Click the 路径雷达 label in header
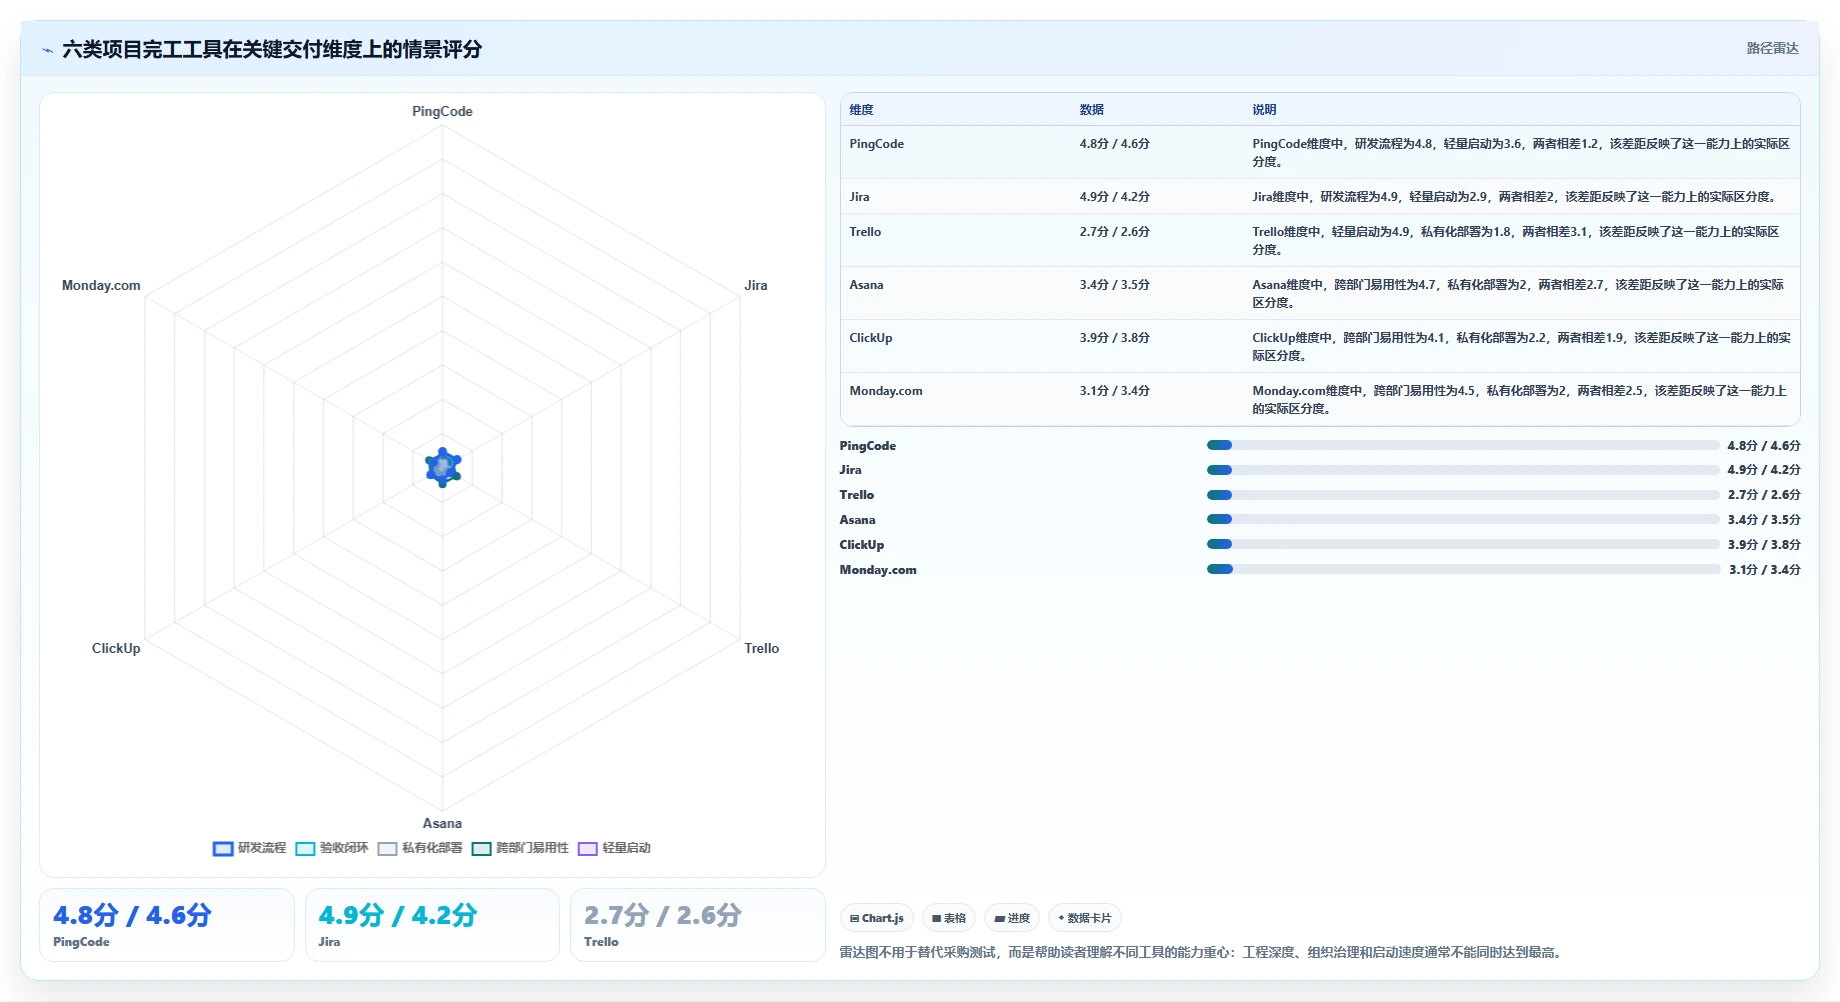Screen dimensions: 1840x1002 [1772, 48]
